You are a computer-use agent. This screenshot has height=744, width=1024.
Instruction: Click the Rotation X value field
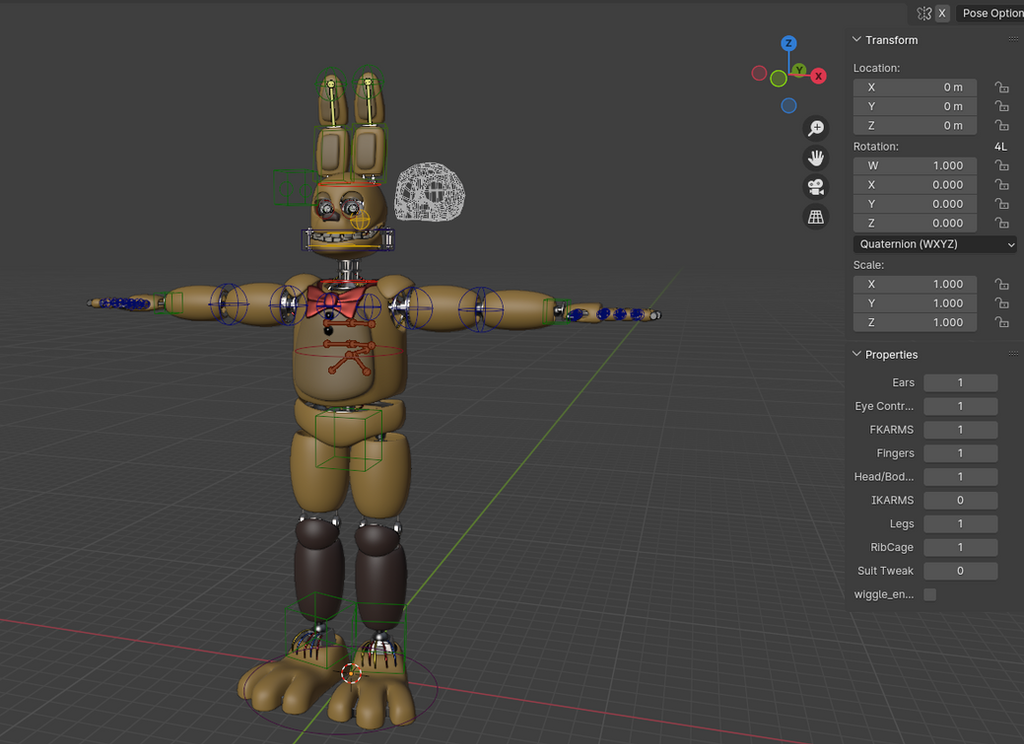[915, 185]
